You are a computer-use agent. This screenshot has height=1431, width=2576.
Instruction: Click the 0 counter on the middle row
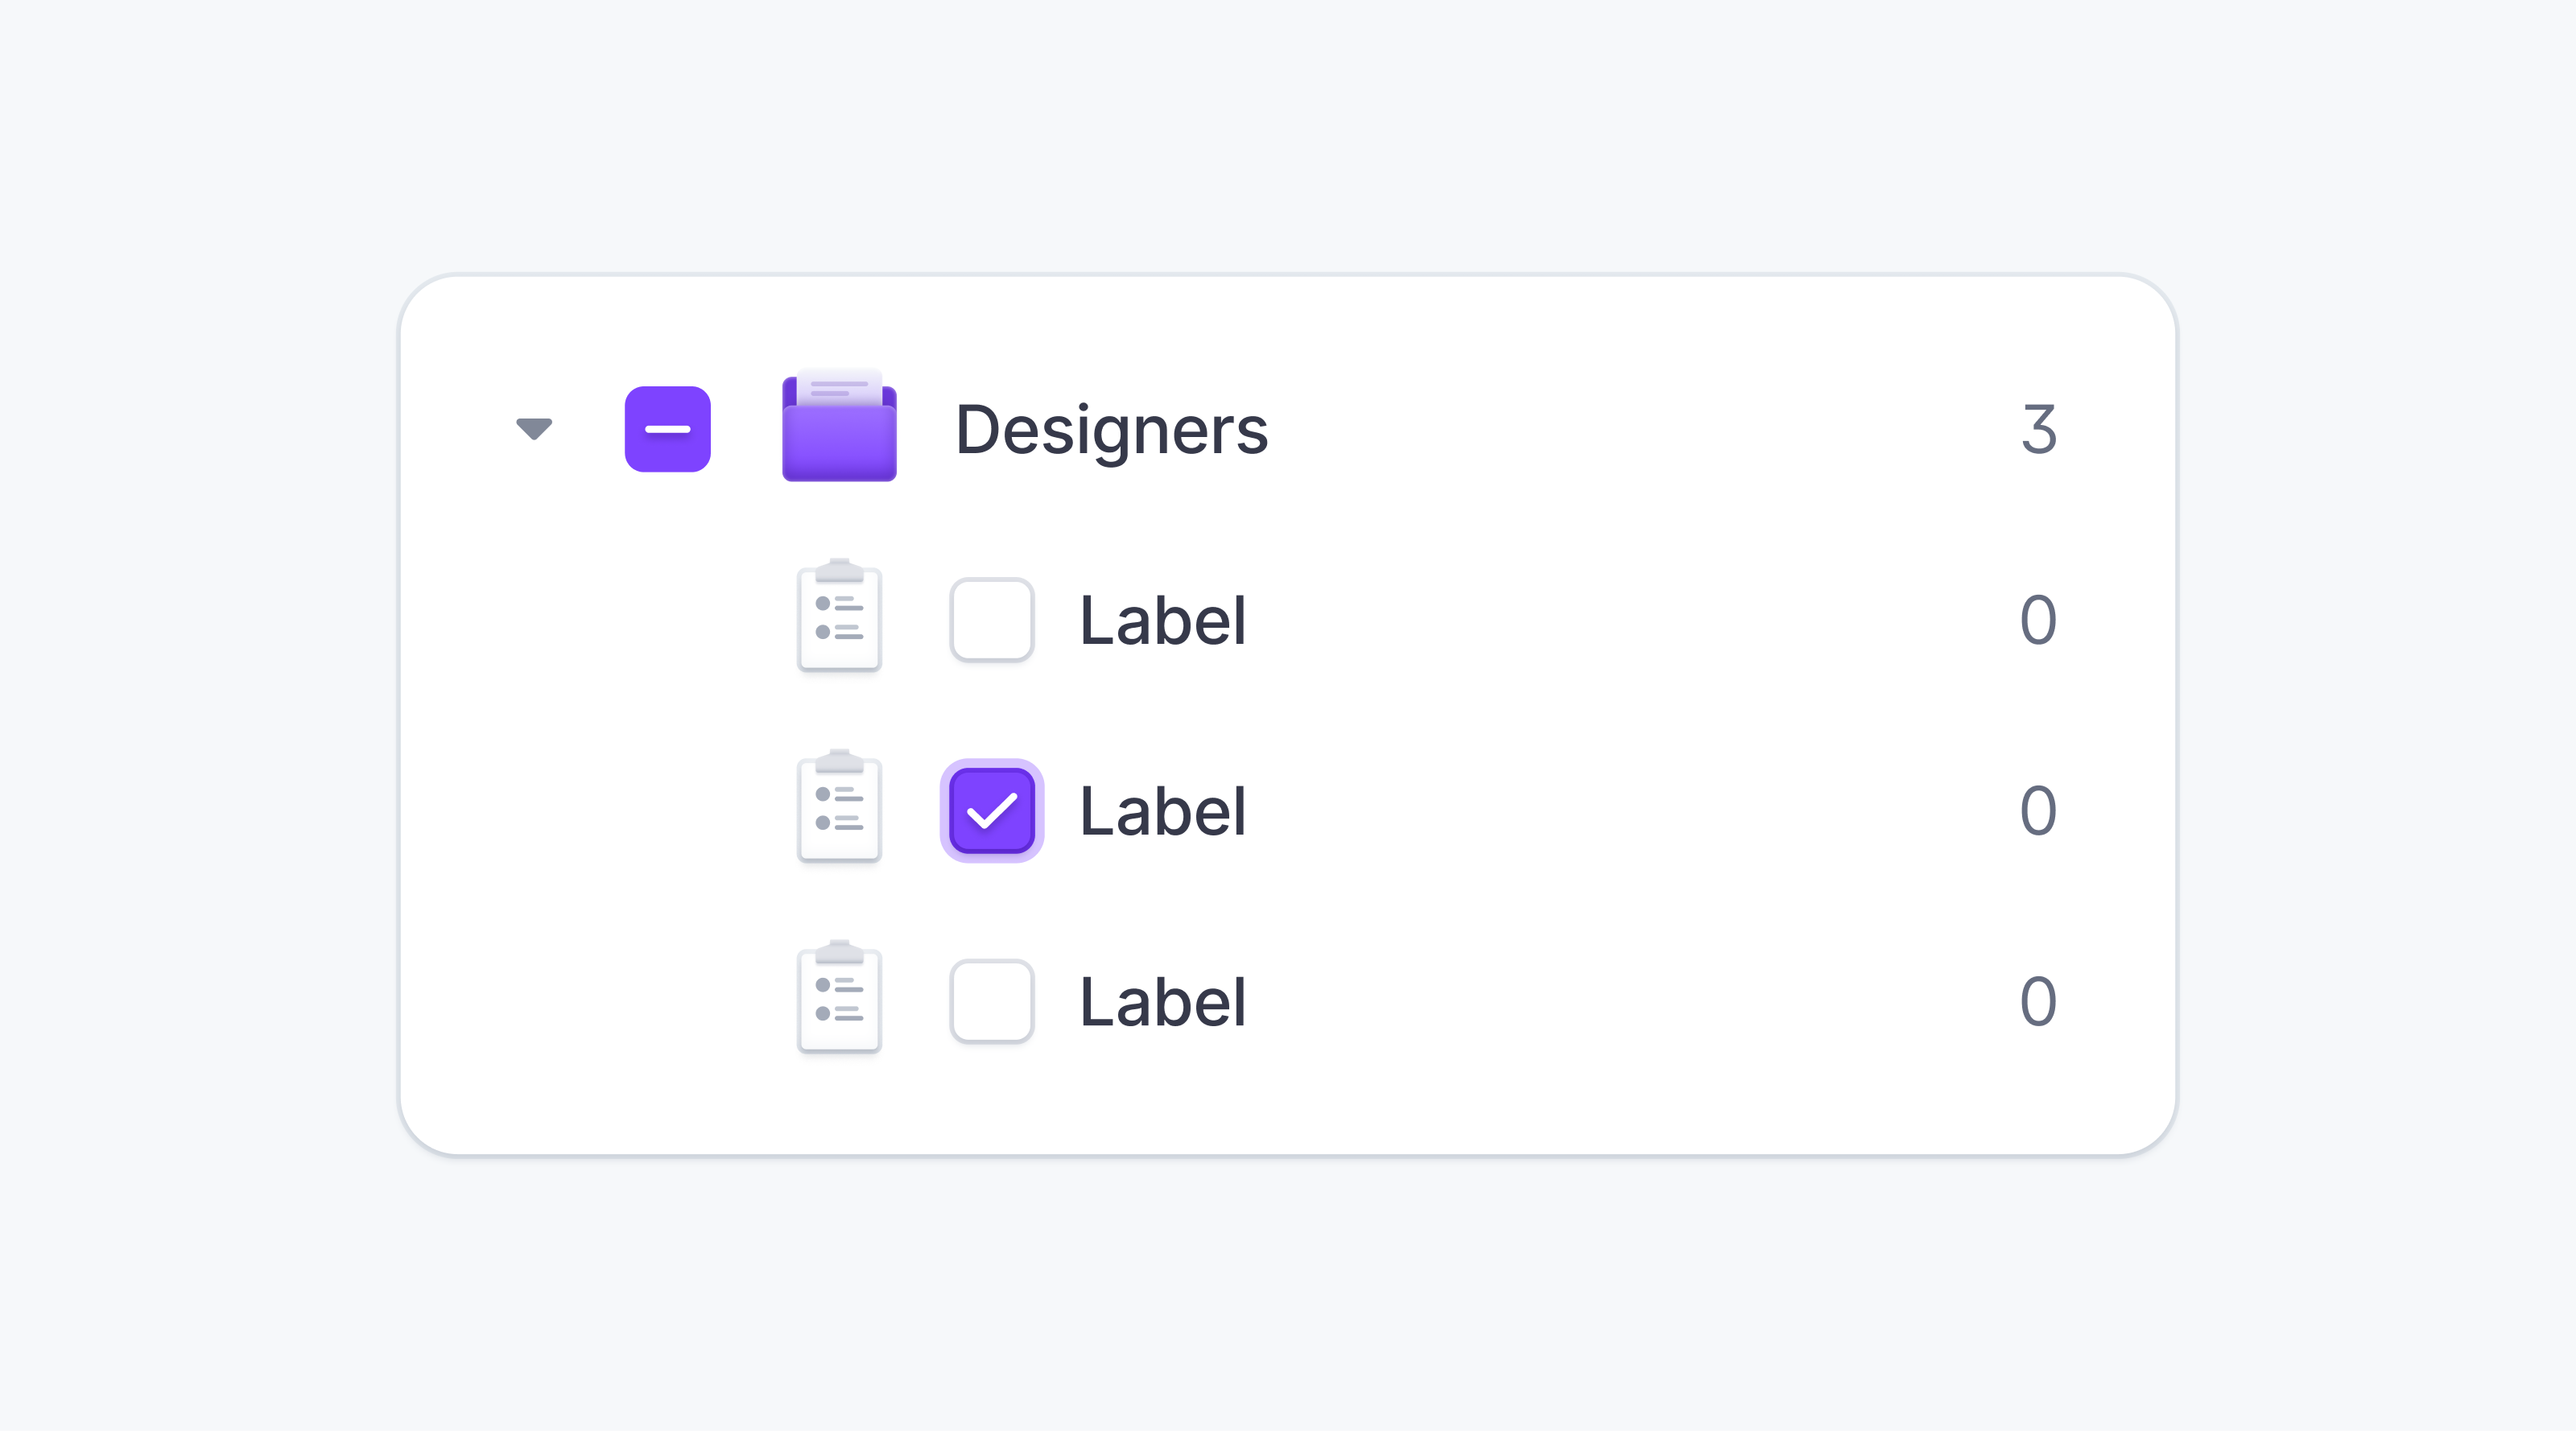2038,808
